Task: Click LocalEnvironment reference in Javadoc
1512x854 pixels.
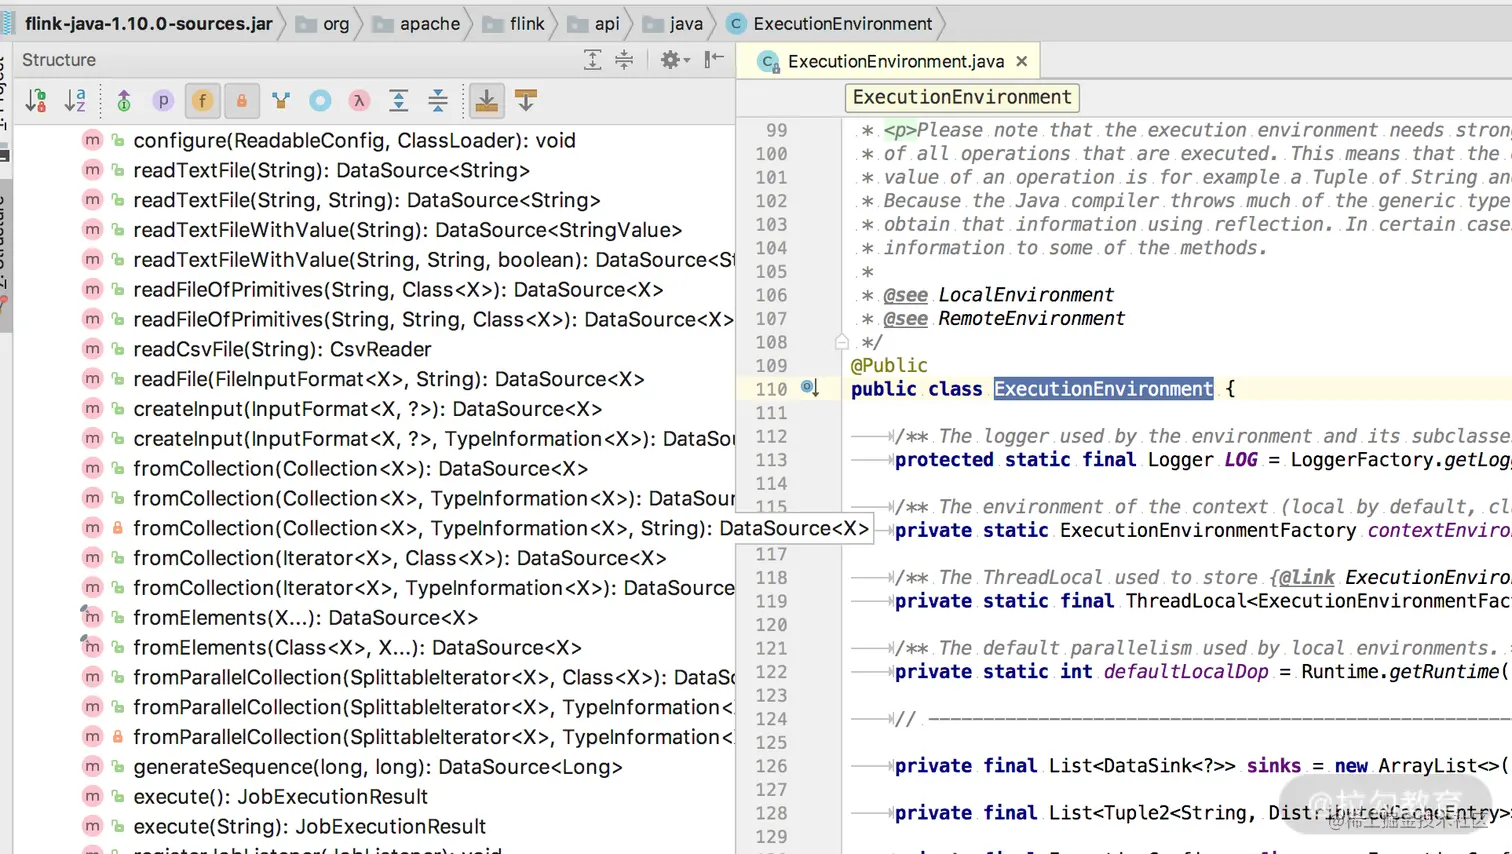Action: pyautogui.click(x=1025, y=295)
